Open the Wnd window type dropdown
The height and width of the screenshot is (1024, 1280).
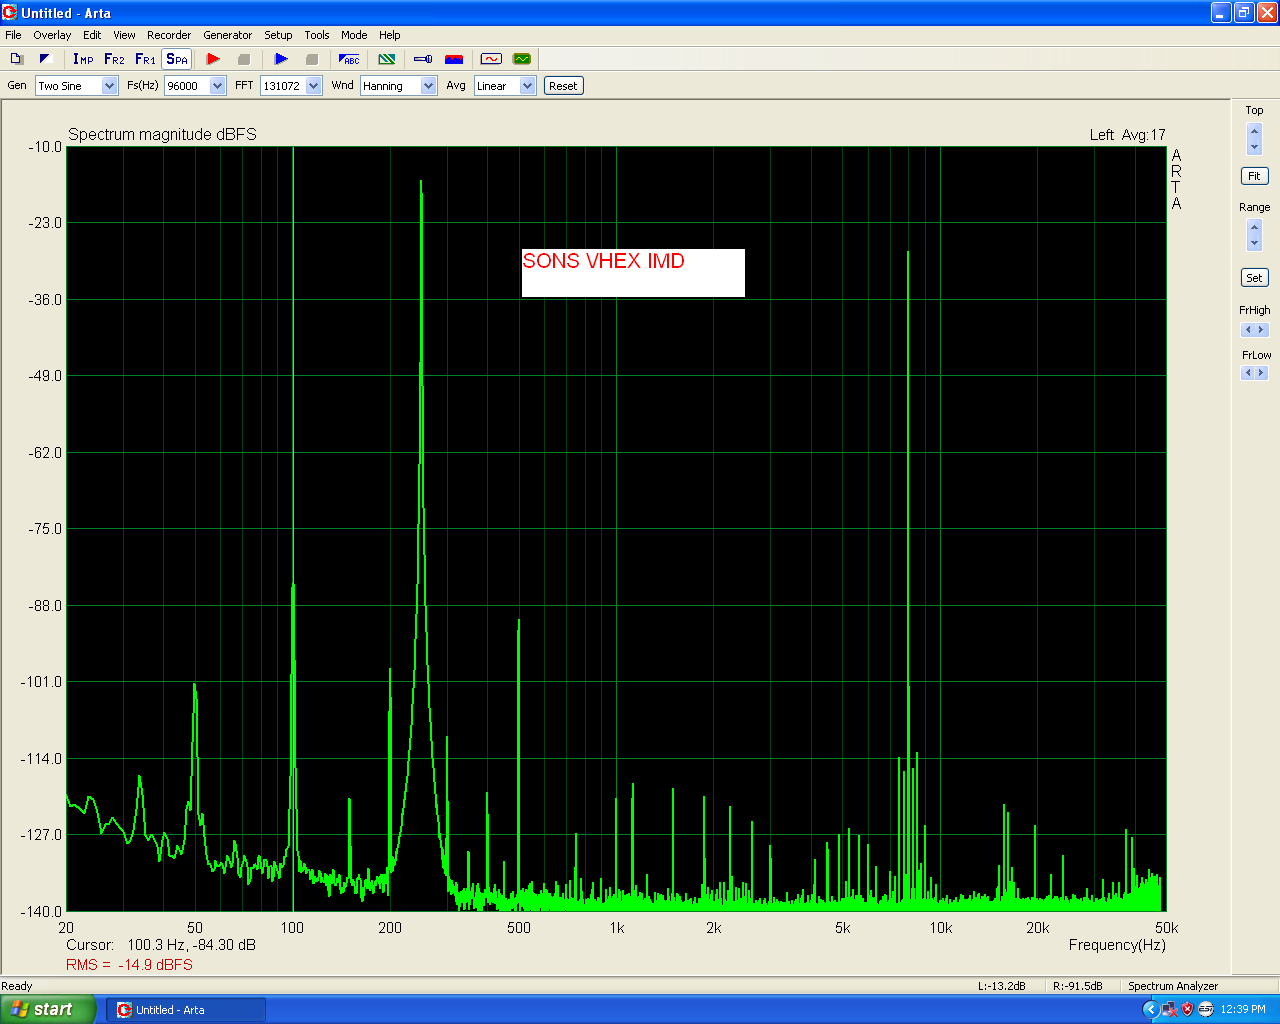428,86
